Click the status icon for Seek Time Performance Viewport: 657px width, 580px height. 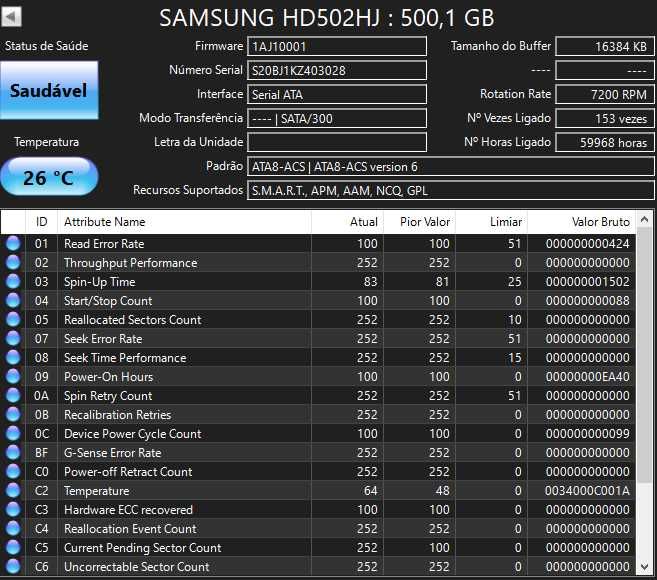tap(13, 357)
